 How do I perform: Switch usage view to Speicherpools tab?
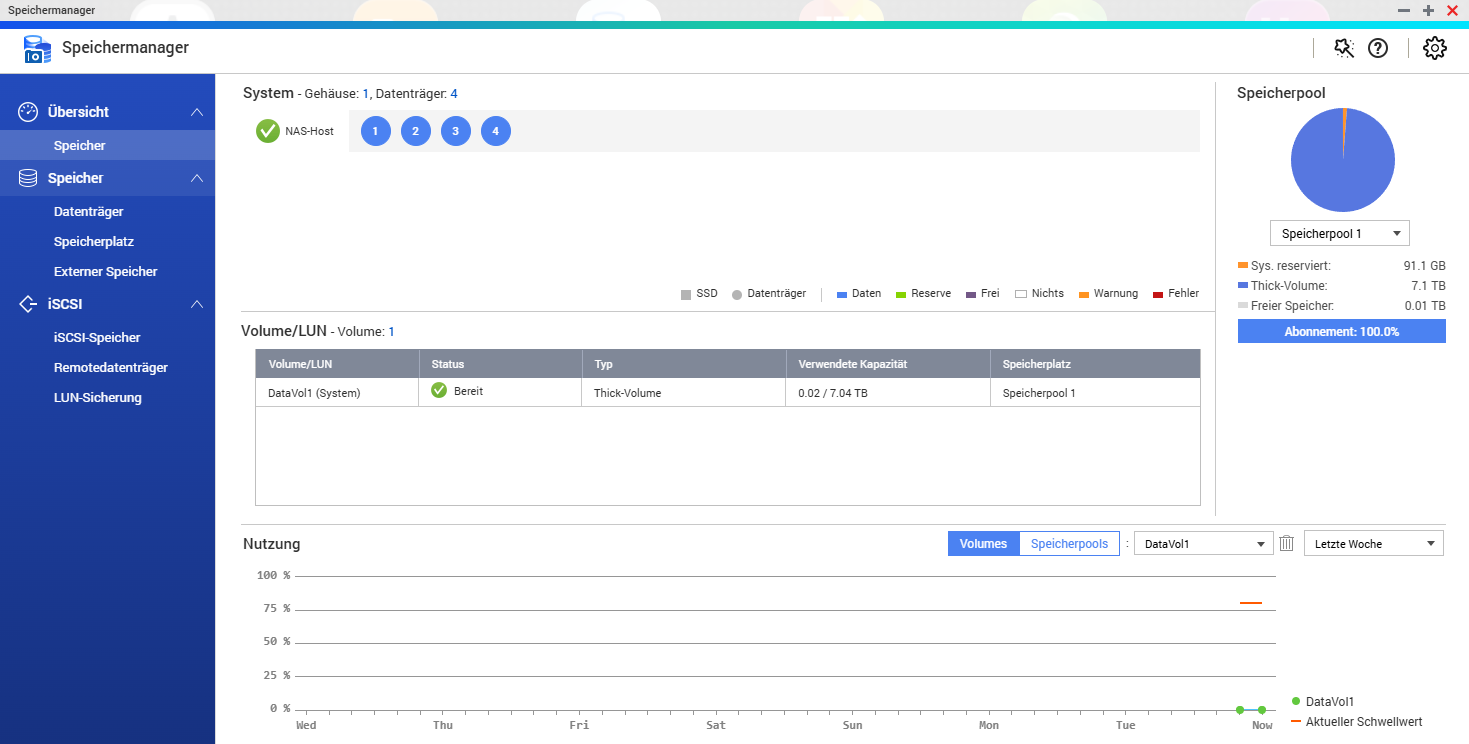pyautogui.click(x=1069, y=543)
